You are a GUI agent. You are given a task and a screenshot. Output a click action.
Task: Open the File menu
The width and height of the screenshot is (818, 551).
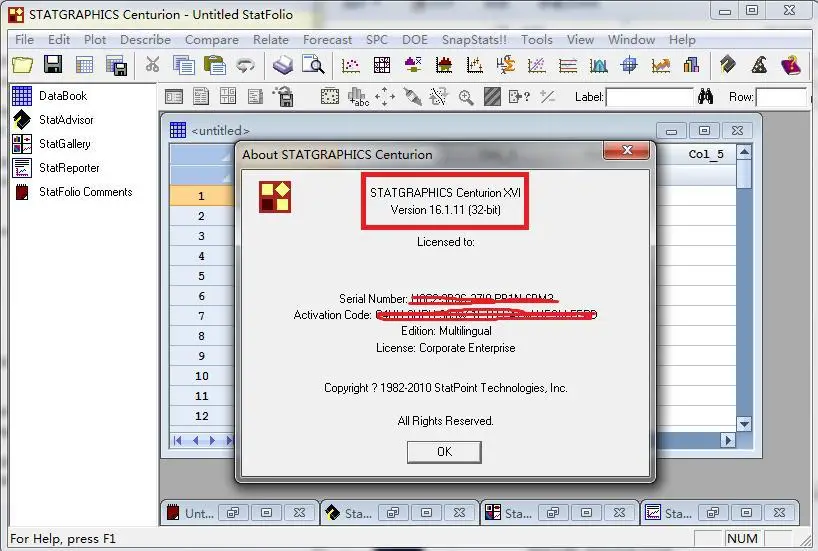tap(24, 40)
